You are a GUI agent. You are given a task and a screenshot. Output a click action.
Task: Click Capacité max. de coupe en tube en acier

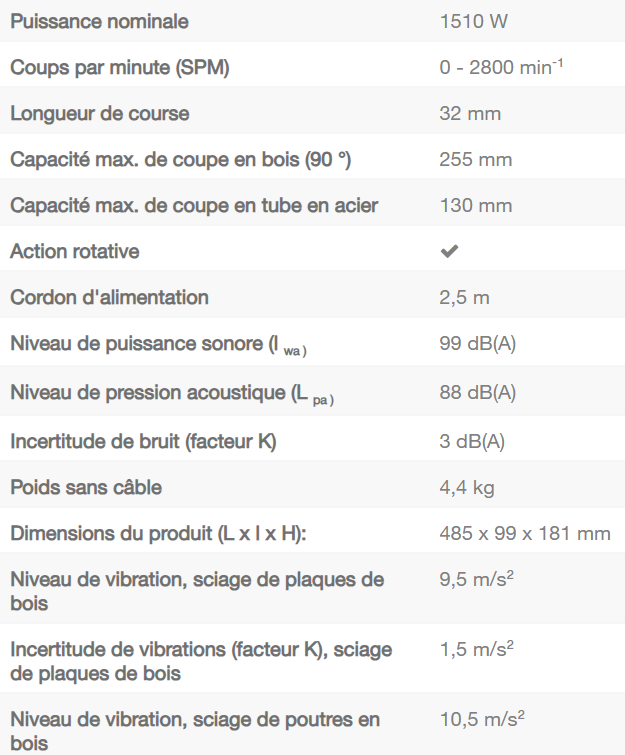tap(194, 206)
